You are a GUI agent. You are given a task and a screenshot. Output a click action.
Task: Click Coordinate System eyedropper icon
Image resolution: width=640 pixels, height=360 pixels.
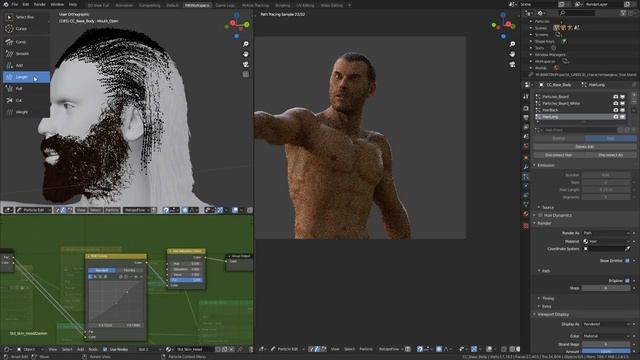click(628, 249)
